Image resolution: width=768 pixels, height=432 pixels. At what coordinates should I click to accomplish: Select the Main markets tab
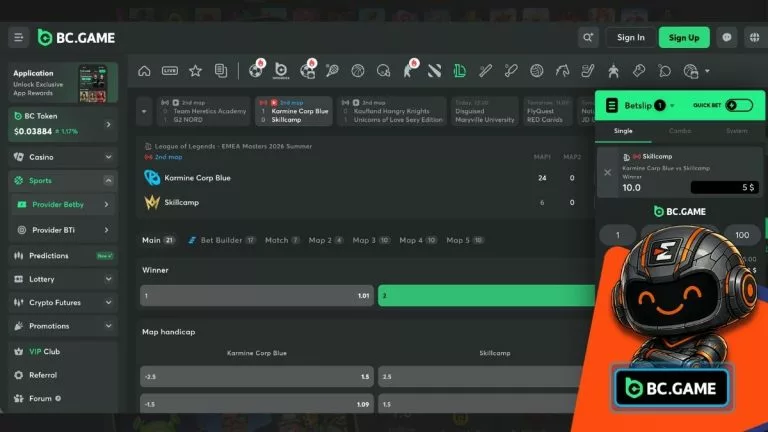(158, 240)
